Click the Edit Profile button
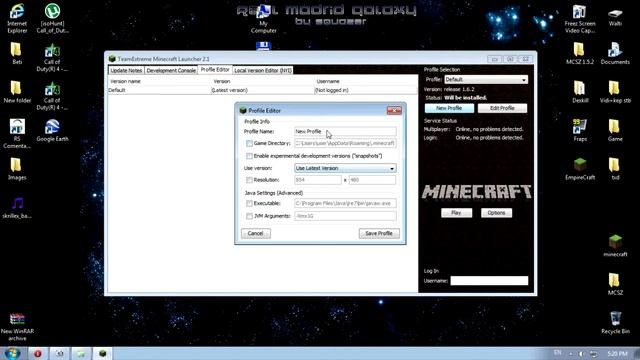Screen dimensions: 640x360 tap(502, 108)
